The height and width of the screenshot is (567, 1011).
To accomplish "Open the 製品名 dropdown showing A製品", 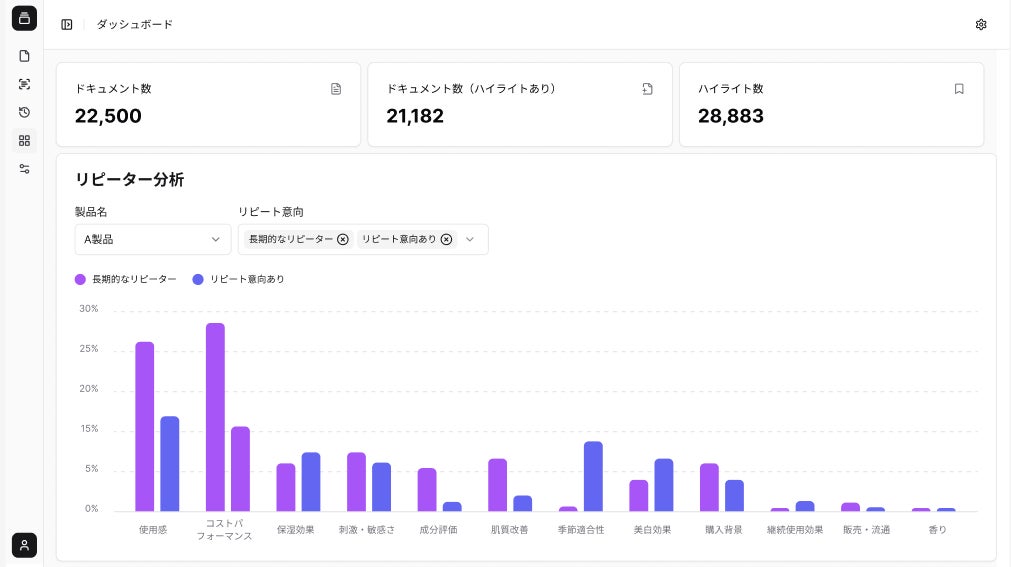I will [153, 239].
